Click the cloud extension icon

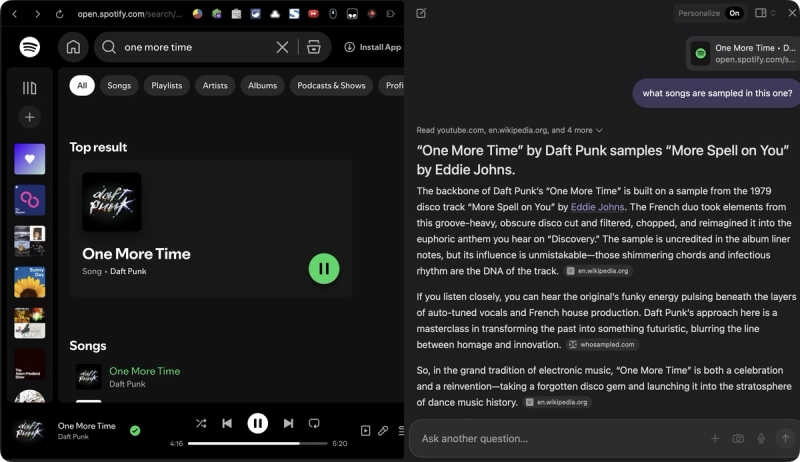click(275, 14)
